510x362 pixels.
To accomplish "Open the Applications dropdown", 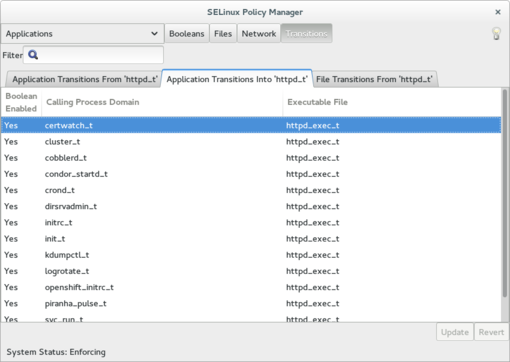I will pyautogui.click(x=82, y=34).
